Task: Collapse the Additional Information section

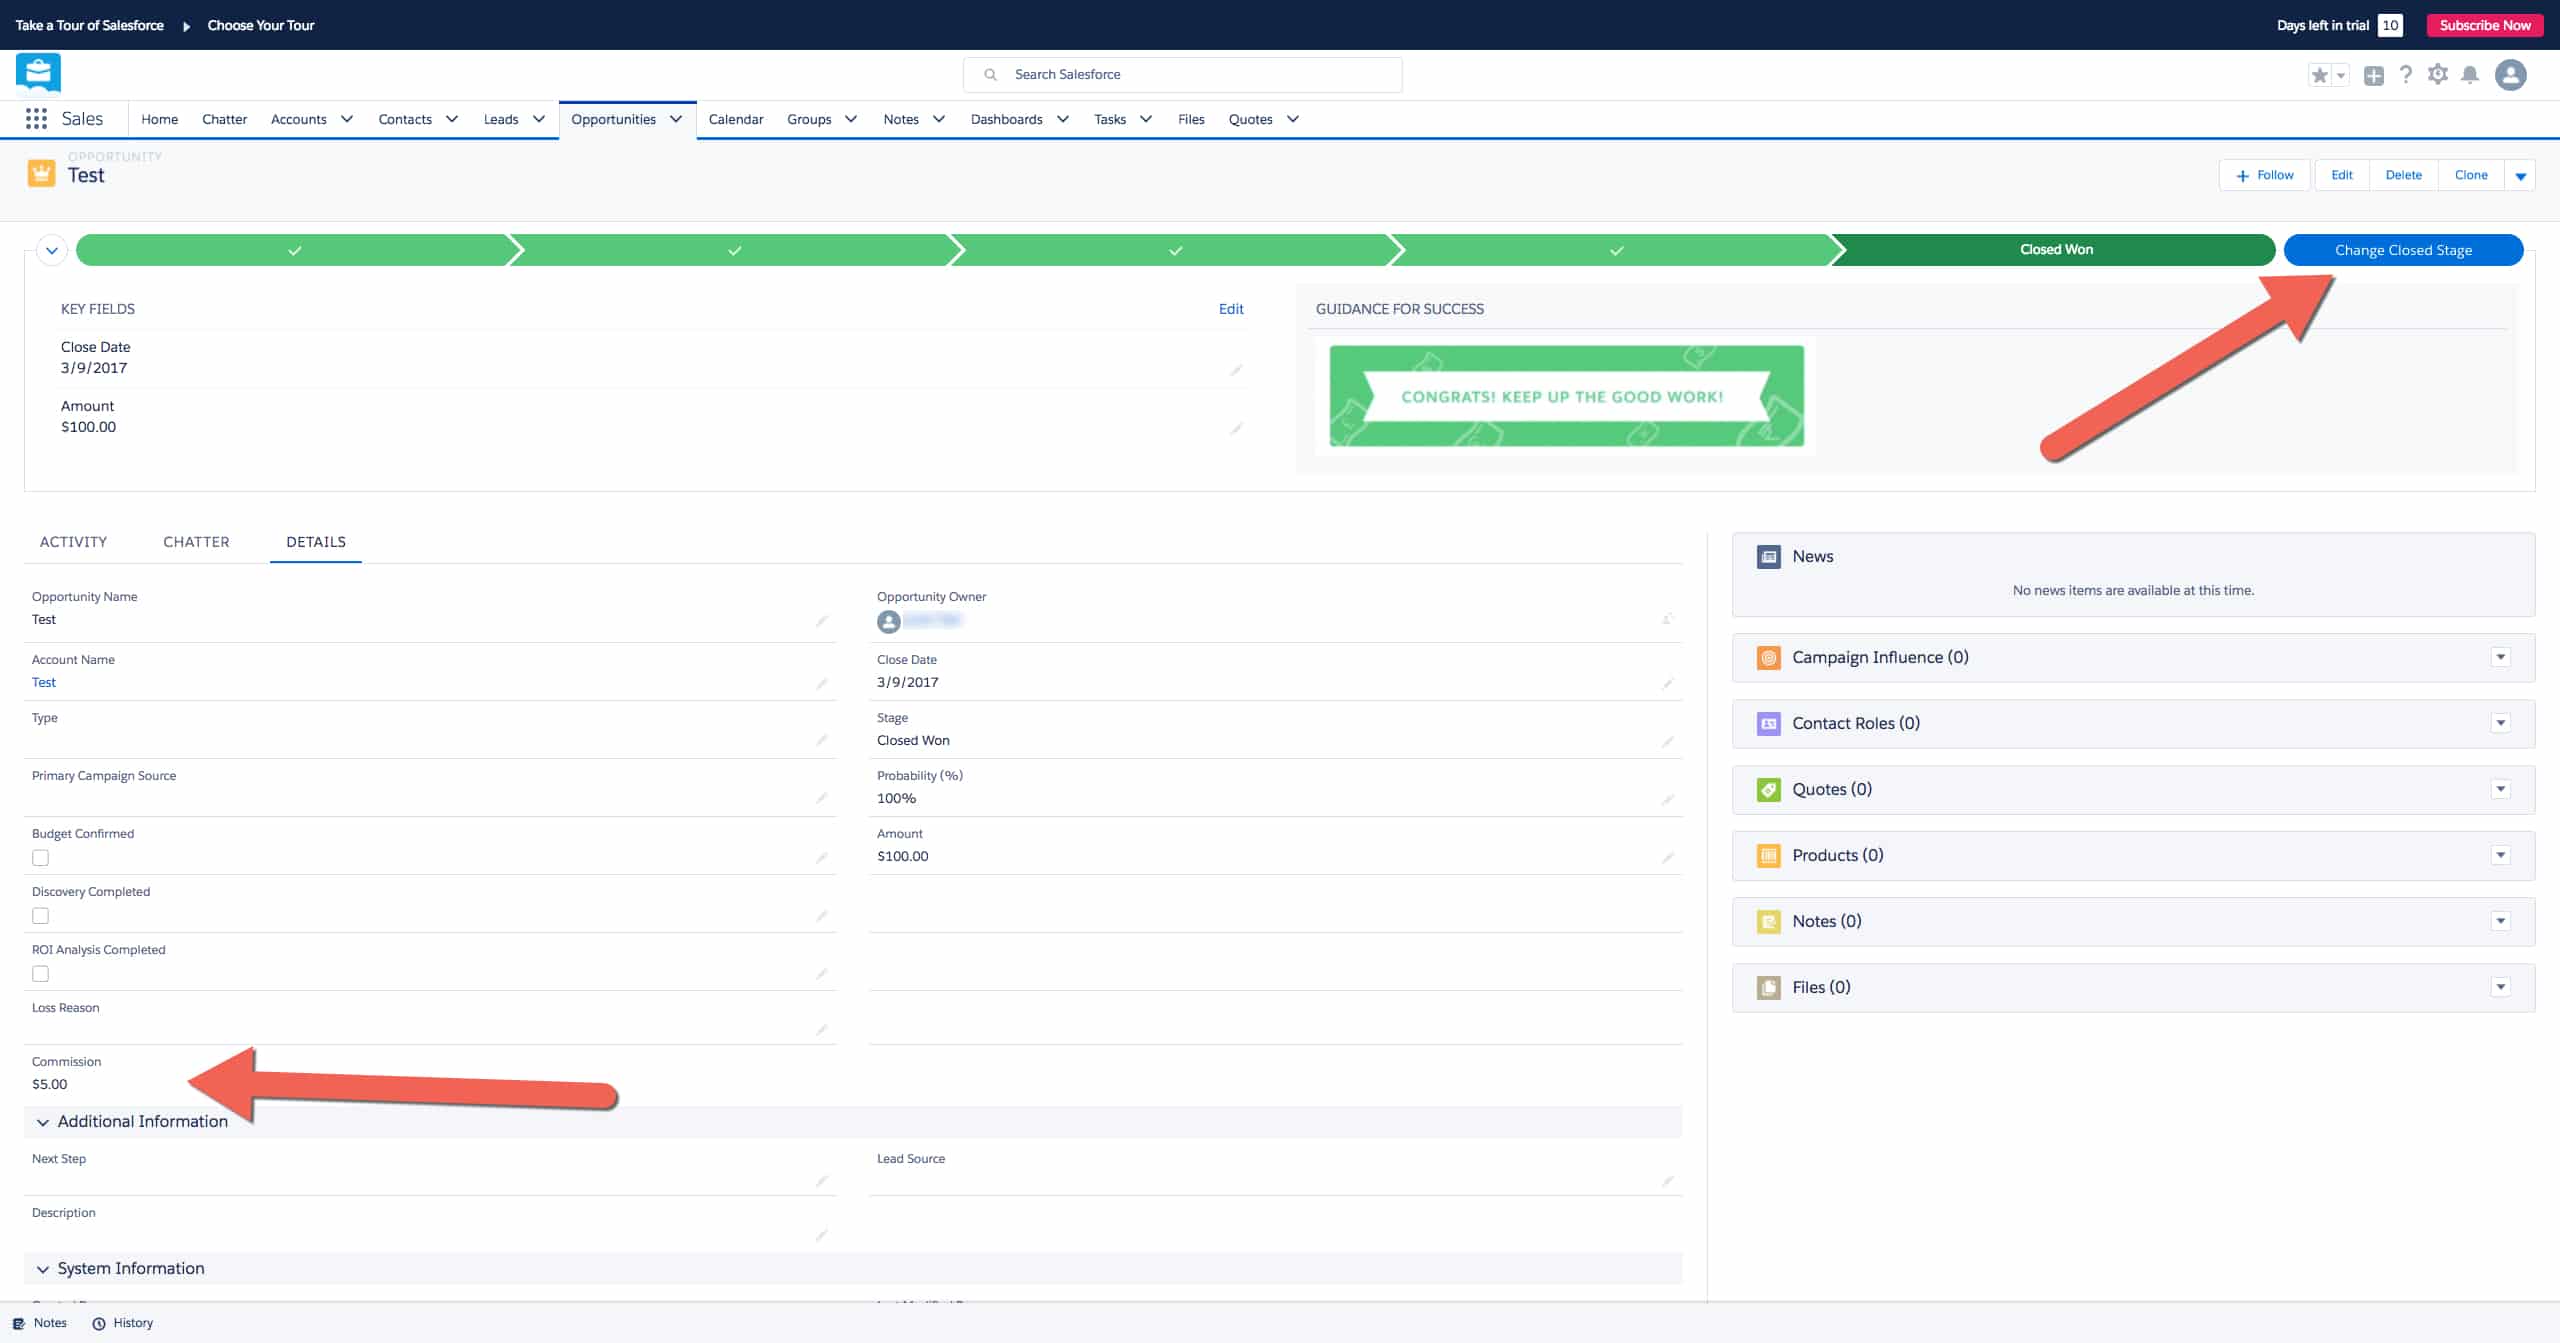Action: (43, 1122)
